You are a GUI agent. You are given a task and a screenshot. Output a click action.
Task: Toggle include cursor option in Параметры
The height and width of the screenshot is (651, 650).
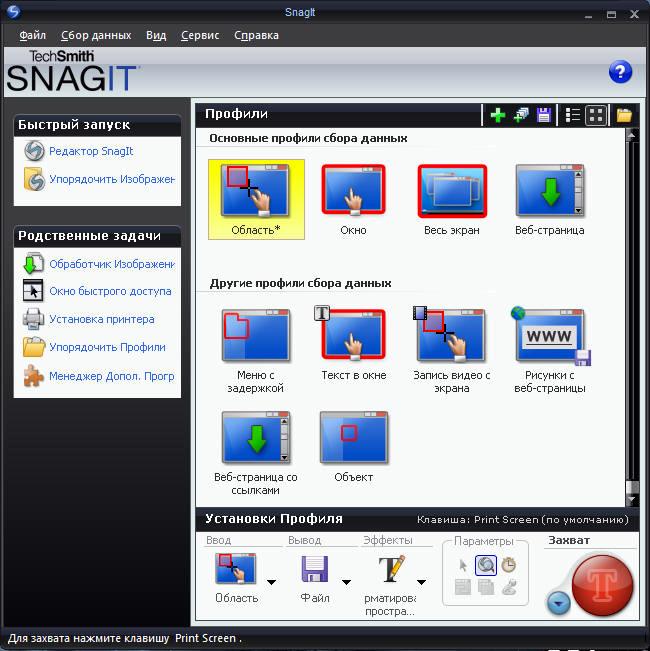(463, 565)
